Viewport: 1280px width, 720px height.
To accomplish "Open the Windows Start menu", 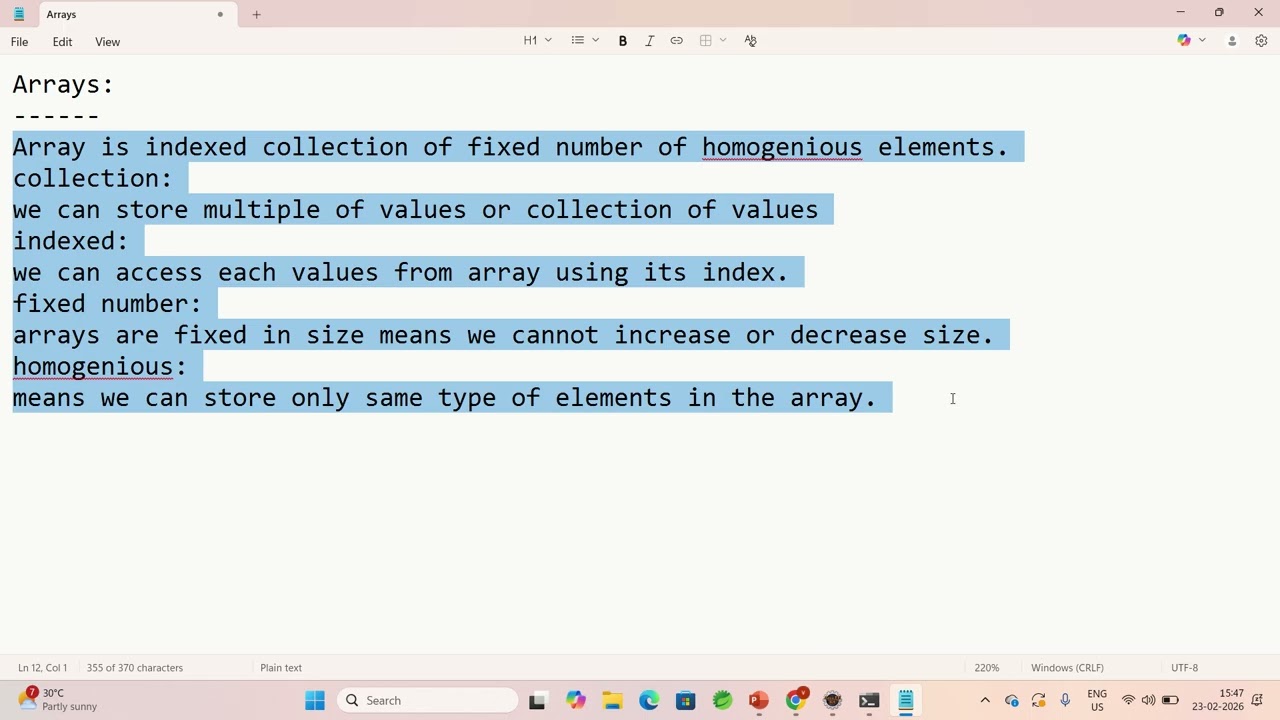I will pyautogui.click(x=315, y=700).
